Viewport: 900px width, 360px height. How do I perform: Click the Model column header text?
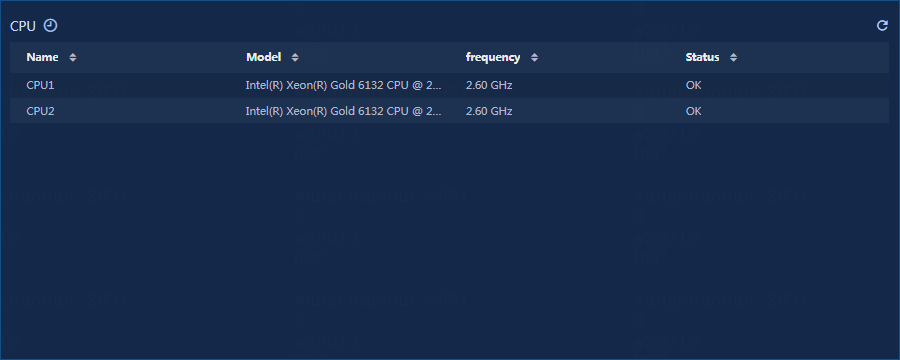[x=263, y=57]
